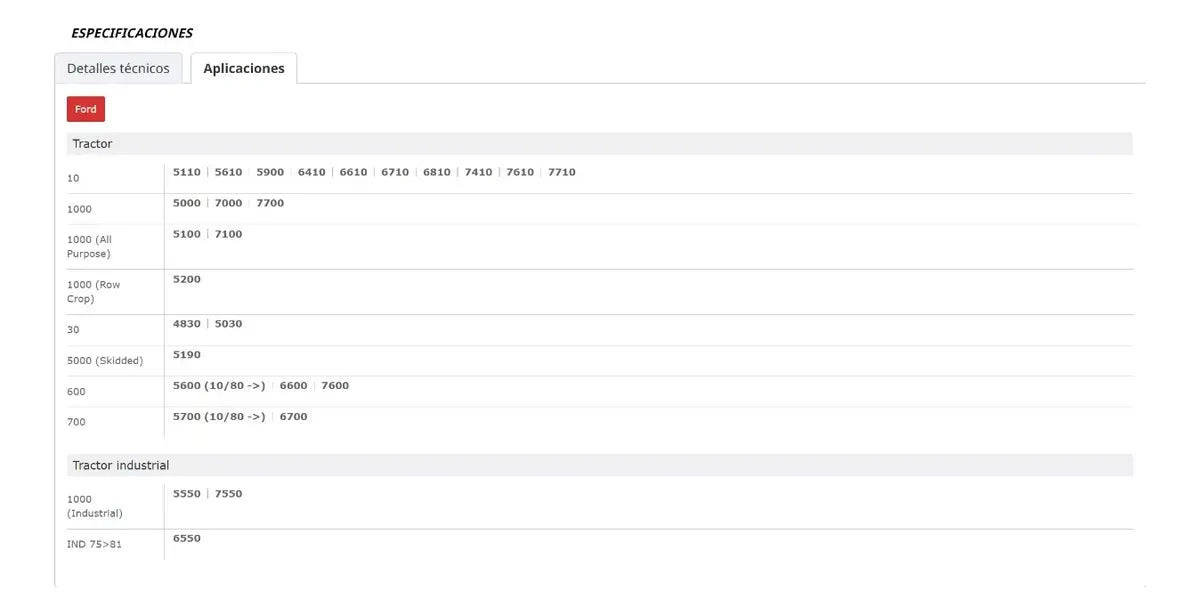This screenshot has width=1200, height=615.
Task: Click model 7100 under All Purpose
Action: [229, 234]
